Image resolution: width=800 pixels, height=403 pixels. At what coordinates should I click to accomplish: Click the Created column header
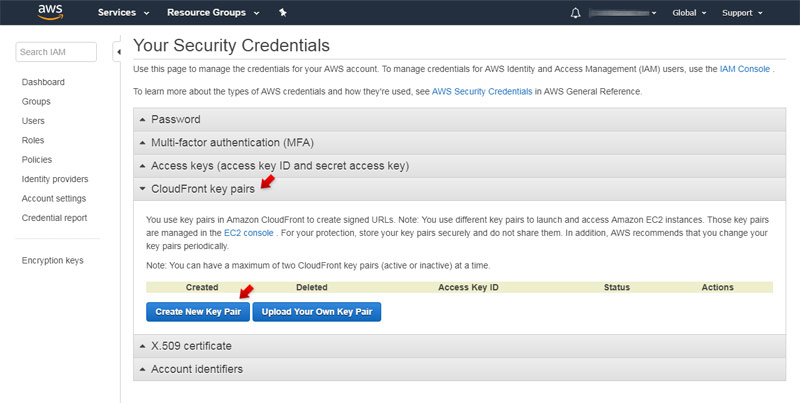point(202,287)
